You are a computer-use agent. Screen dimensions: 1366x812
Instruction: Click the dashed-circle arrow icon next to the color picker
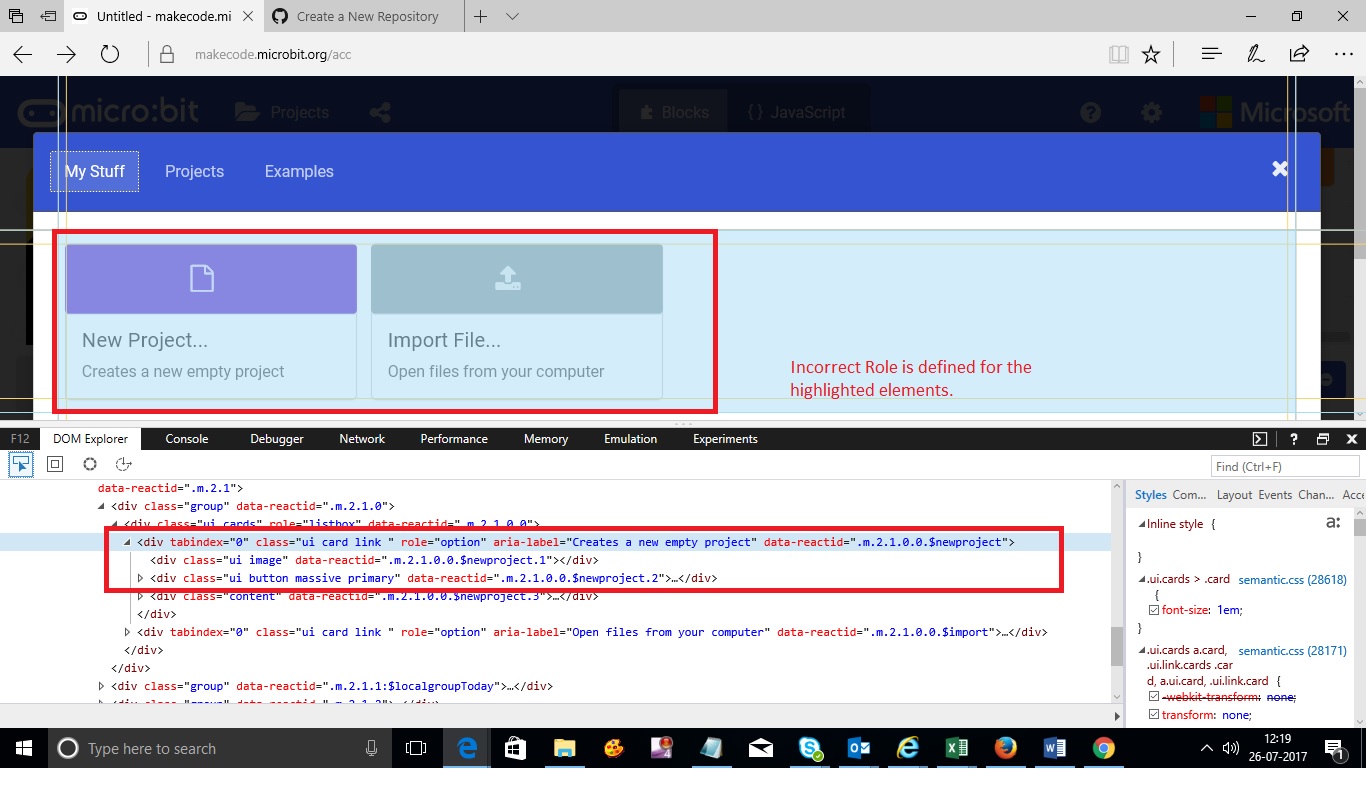point(124,464)
